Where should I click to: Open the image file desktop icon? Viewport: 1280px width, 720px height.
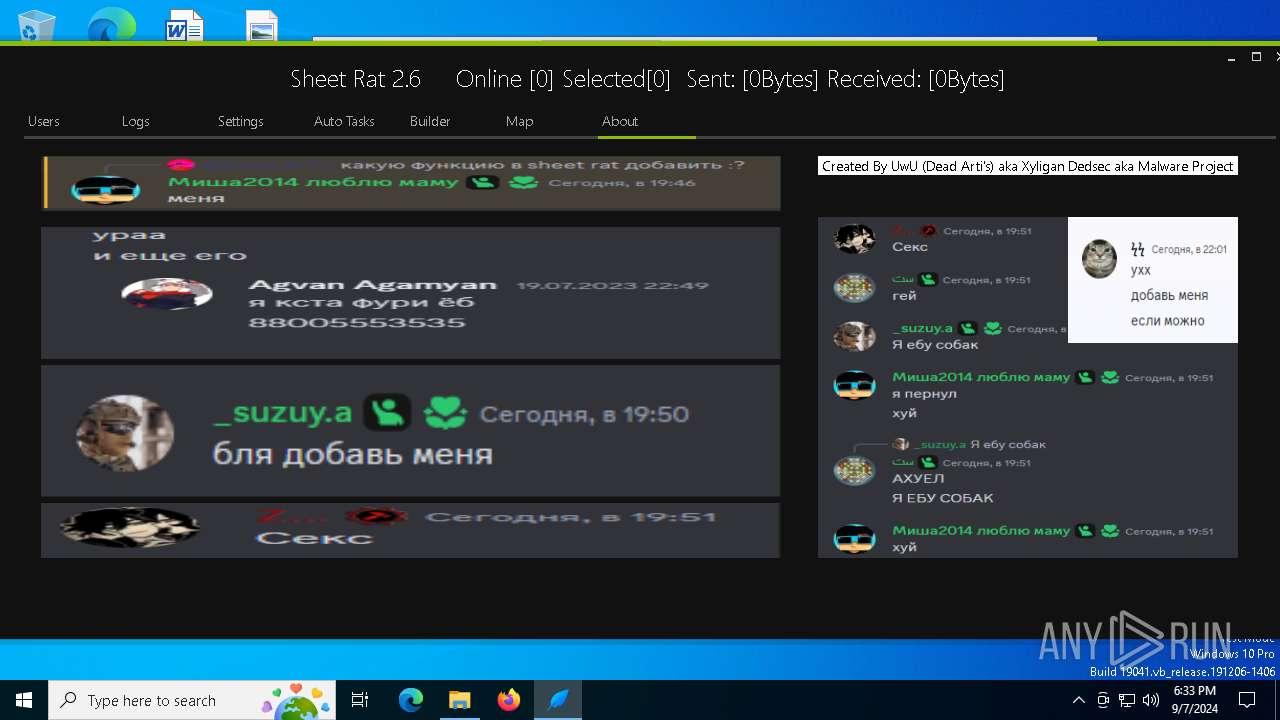[262, 25]
